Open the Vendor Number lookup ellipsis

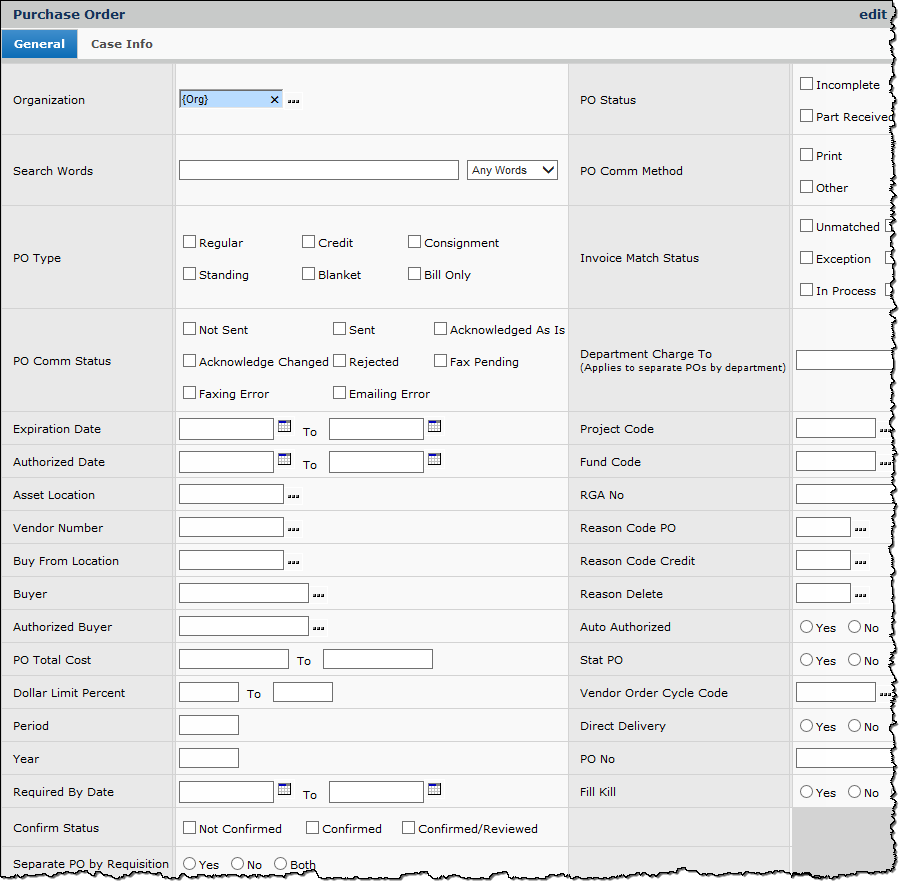pyautogui.click(x=293, y=529)
